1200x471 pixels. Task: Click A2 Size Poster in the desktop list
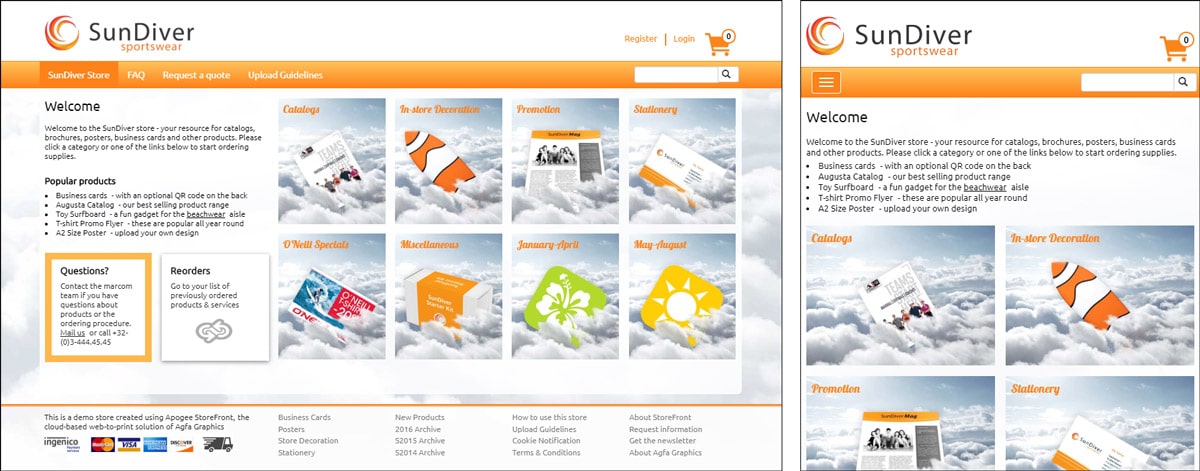81,232
